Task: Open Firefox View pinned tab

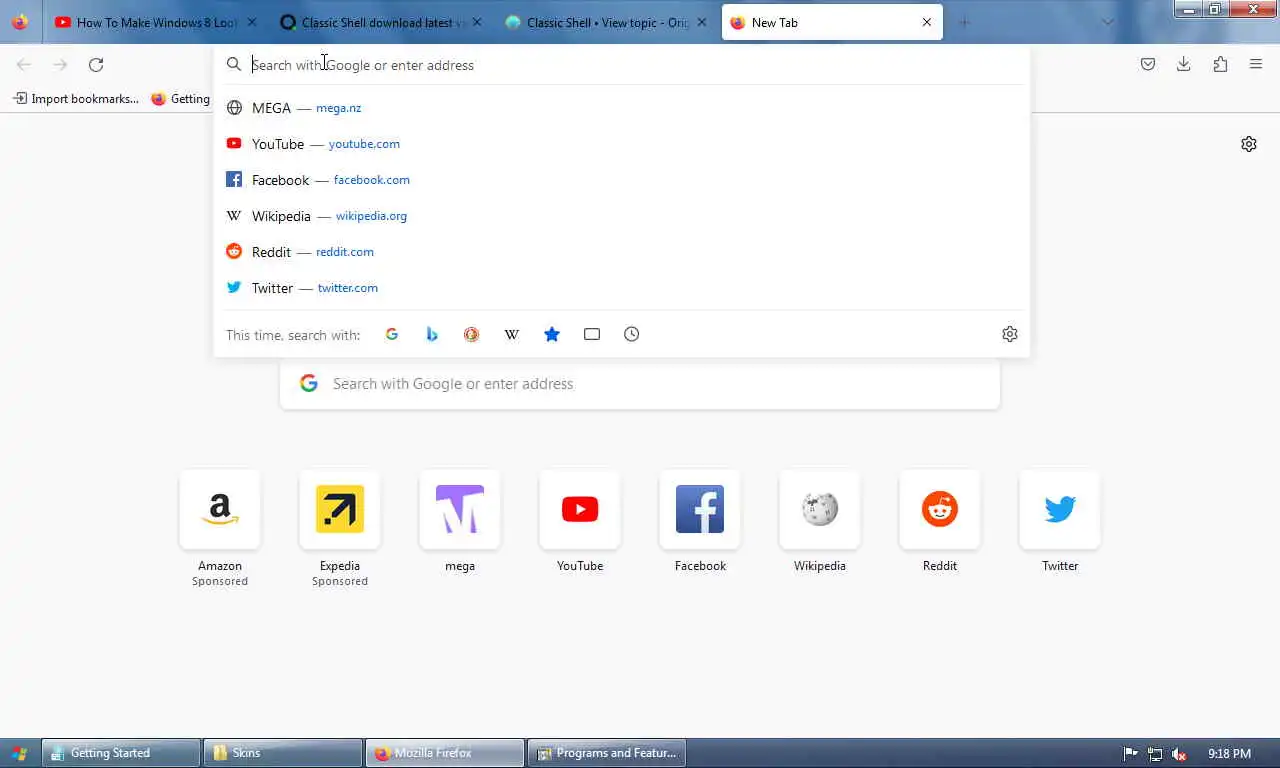Action: (20, 22)
